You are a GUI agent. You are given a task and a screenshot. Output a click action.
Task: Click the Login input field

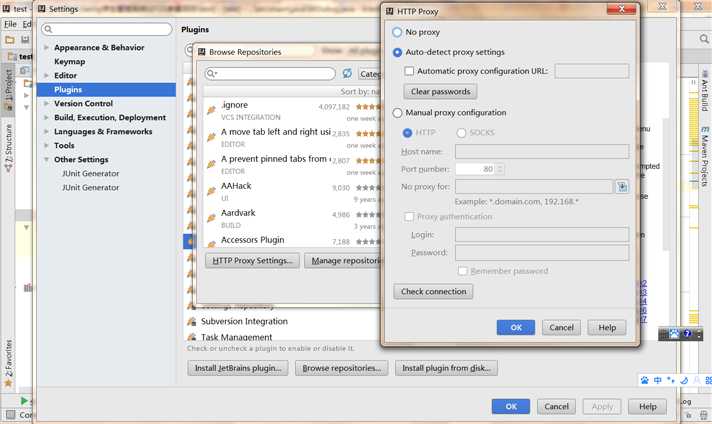pyautogui.click(x=542, y=235)
